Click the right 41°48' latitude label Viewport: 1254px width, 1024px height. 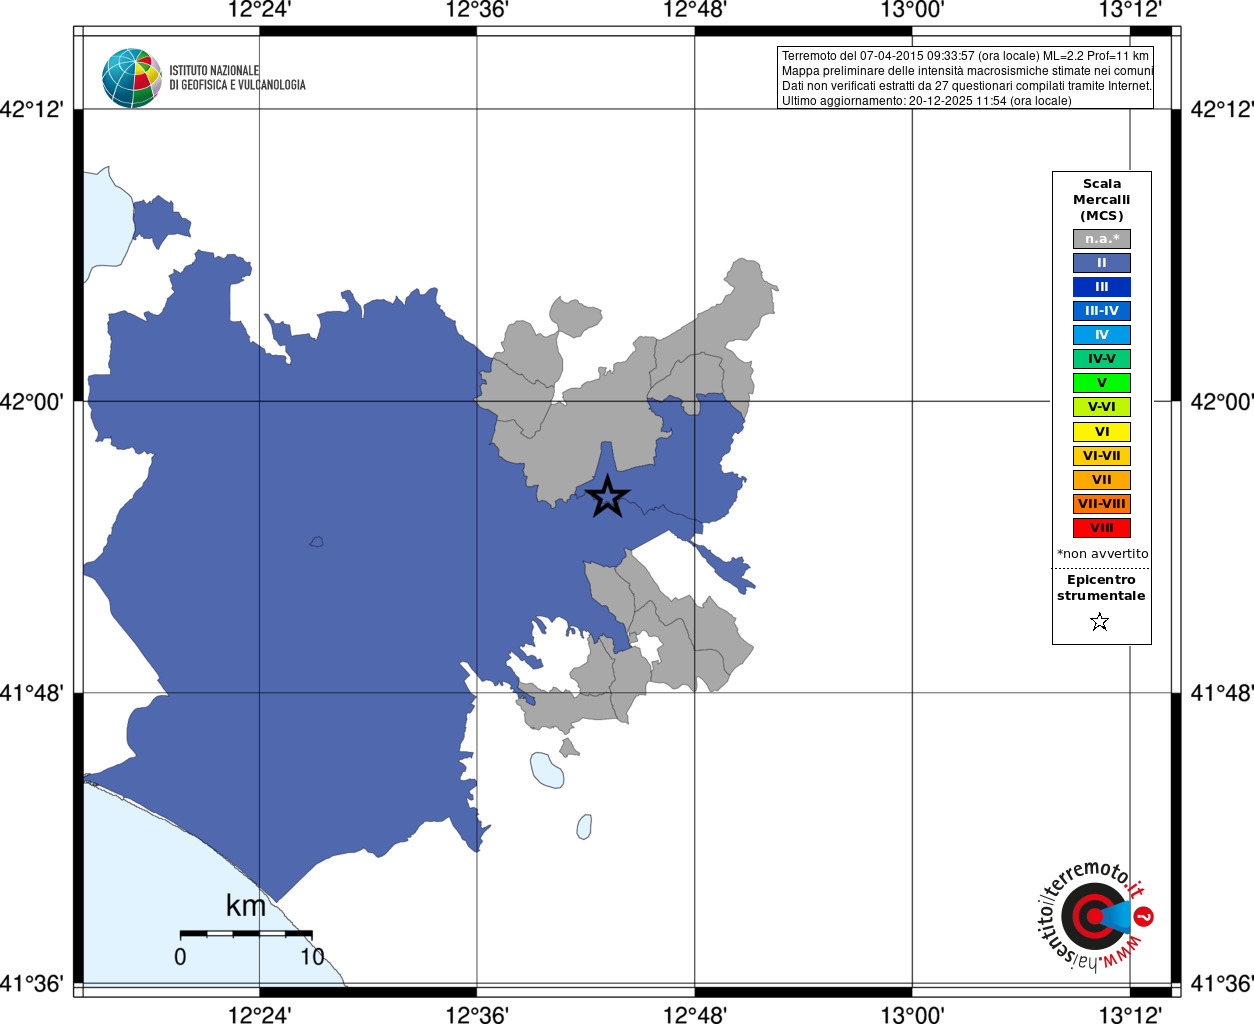pyautogui.click(x=1221, y=693)
